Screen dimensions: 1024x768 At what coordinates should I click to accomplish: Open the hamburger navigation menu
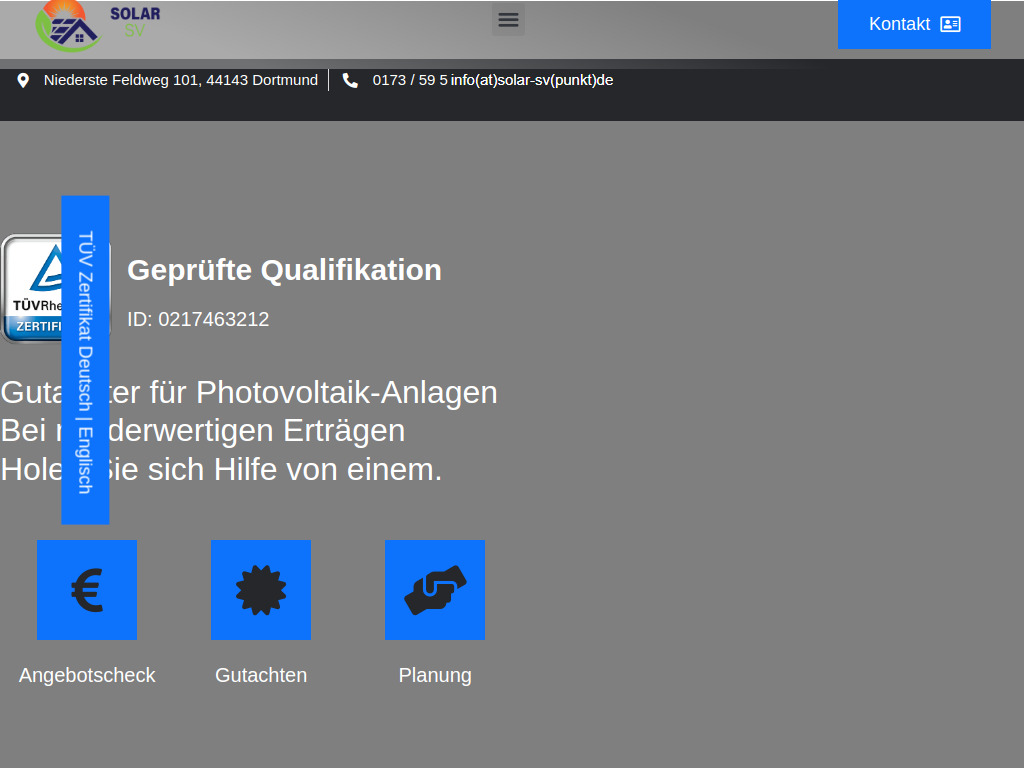pyautogui.click(x=508, y=19)
